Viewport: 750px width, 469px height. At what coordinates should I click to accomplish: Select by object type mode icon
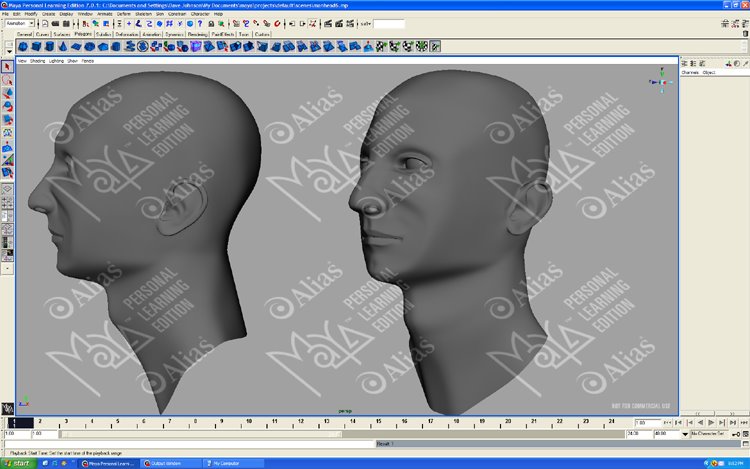click(96, 23)
